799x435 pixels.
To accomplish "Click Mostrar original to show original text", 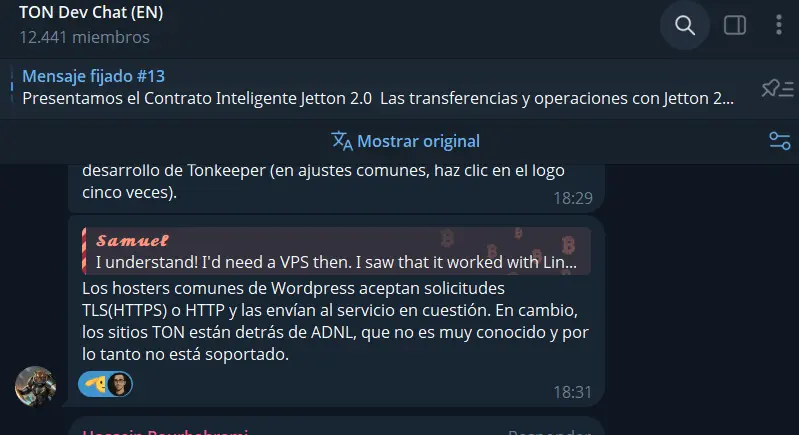I will (x=418, y=141).
